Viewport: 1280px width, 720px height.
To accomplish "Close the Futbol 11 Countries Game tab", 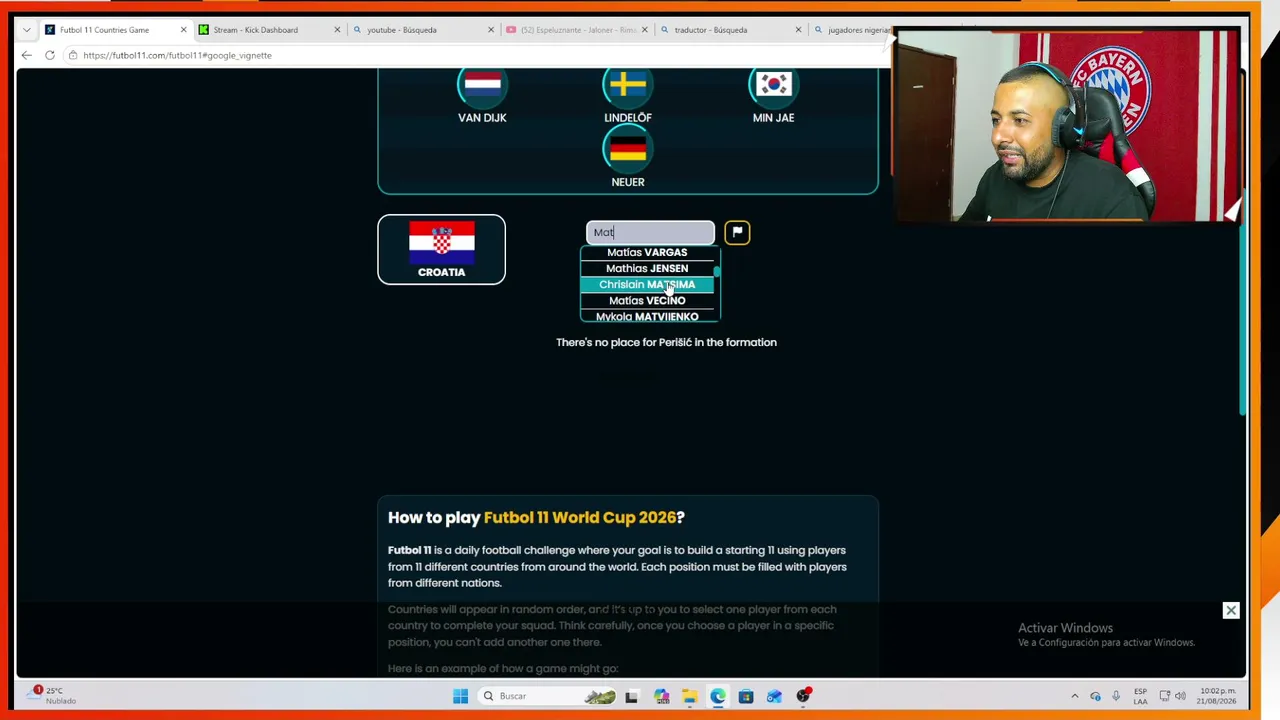I will click(183, 30).
